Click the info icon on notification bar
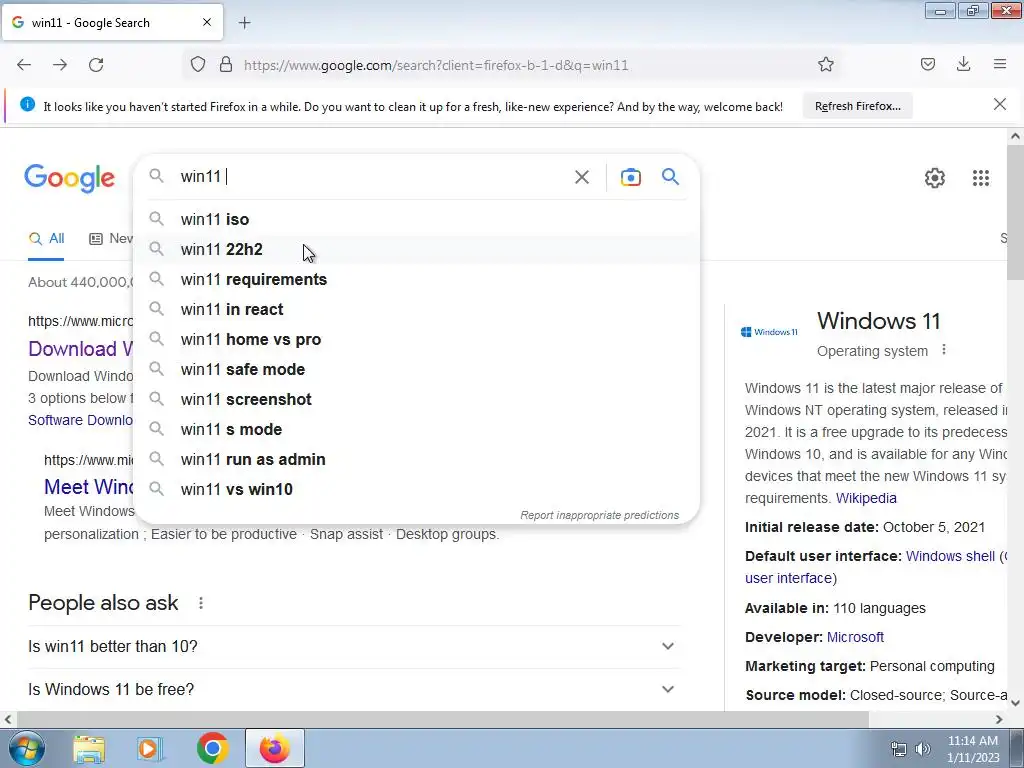1024x768 pixels. pos(27,104)
